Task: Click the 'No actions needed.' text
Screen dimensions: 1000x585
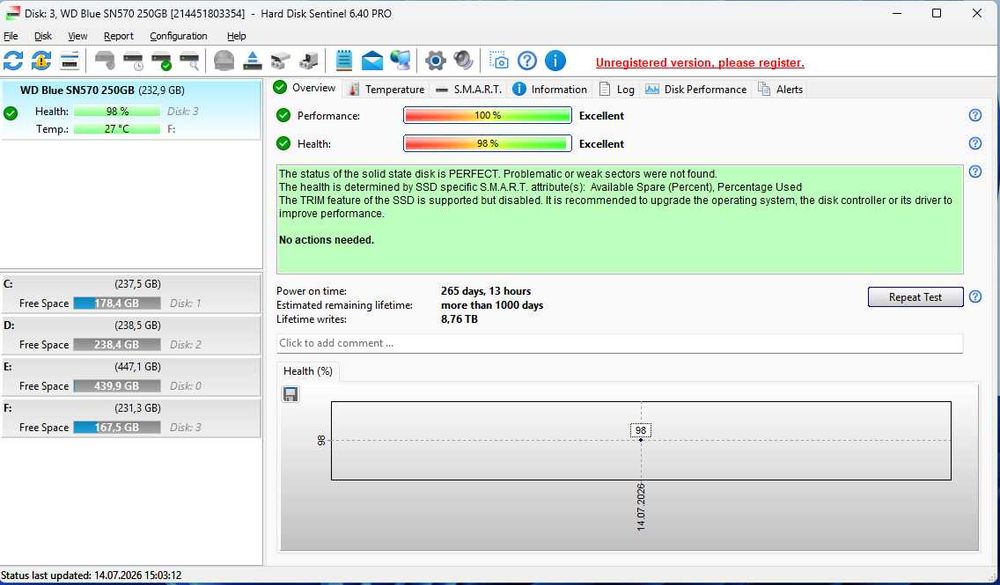Action: pyautogui.click(x=327, y=240)
